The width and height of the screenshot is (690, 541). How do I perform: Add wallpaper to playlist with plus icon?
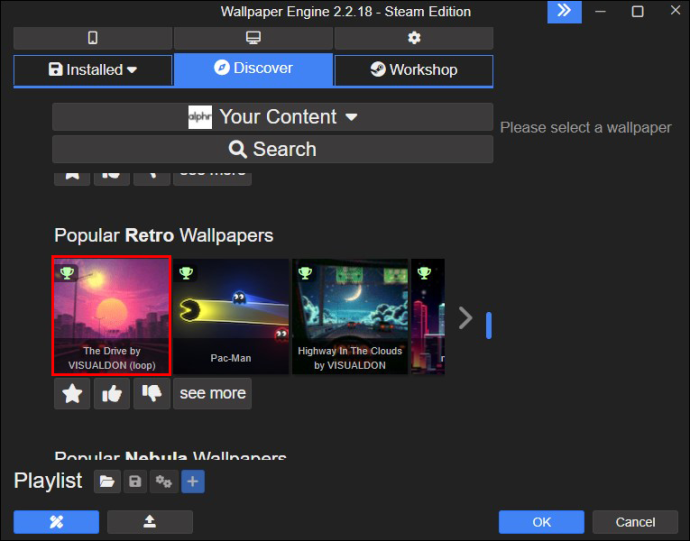coord(193,481)
